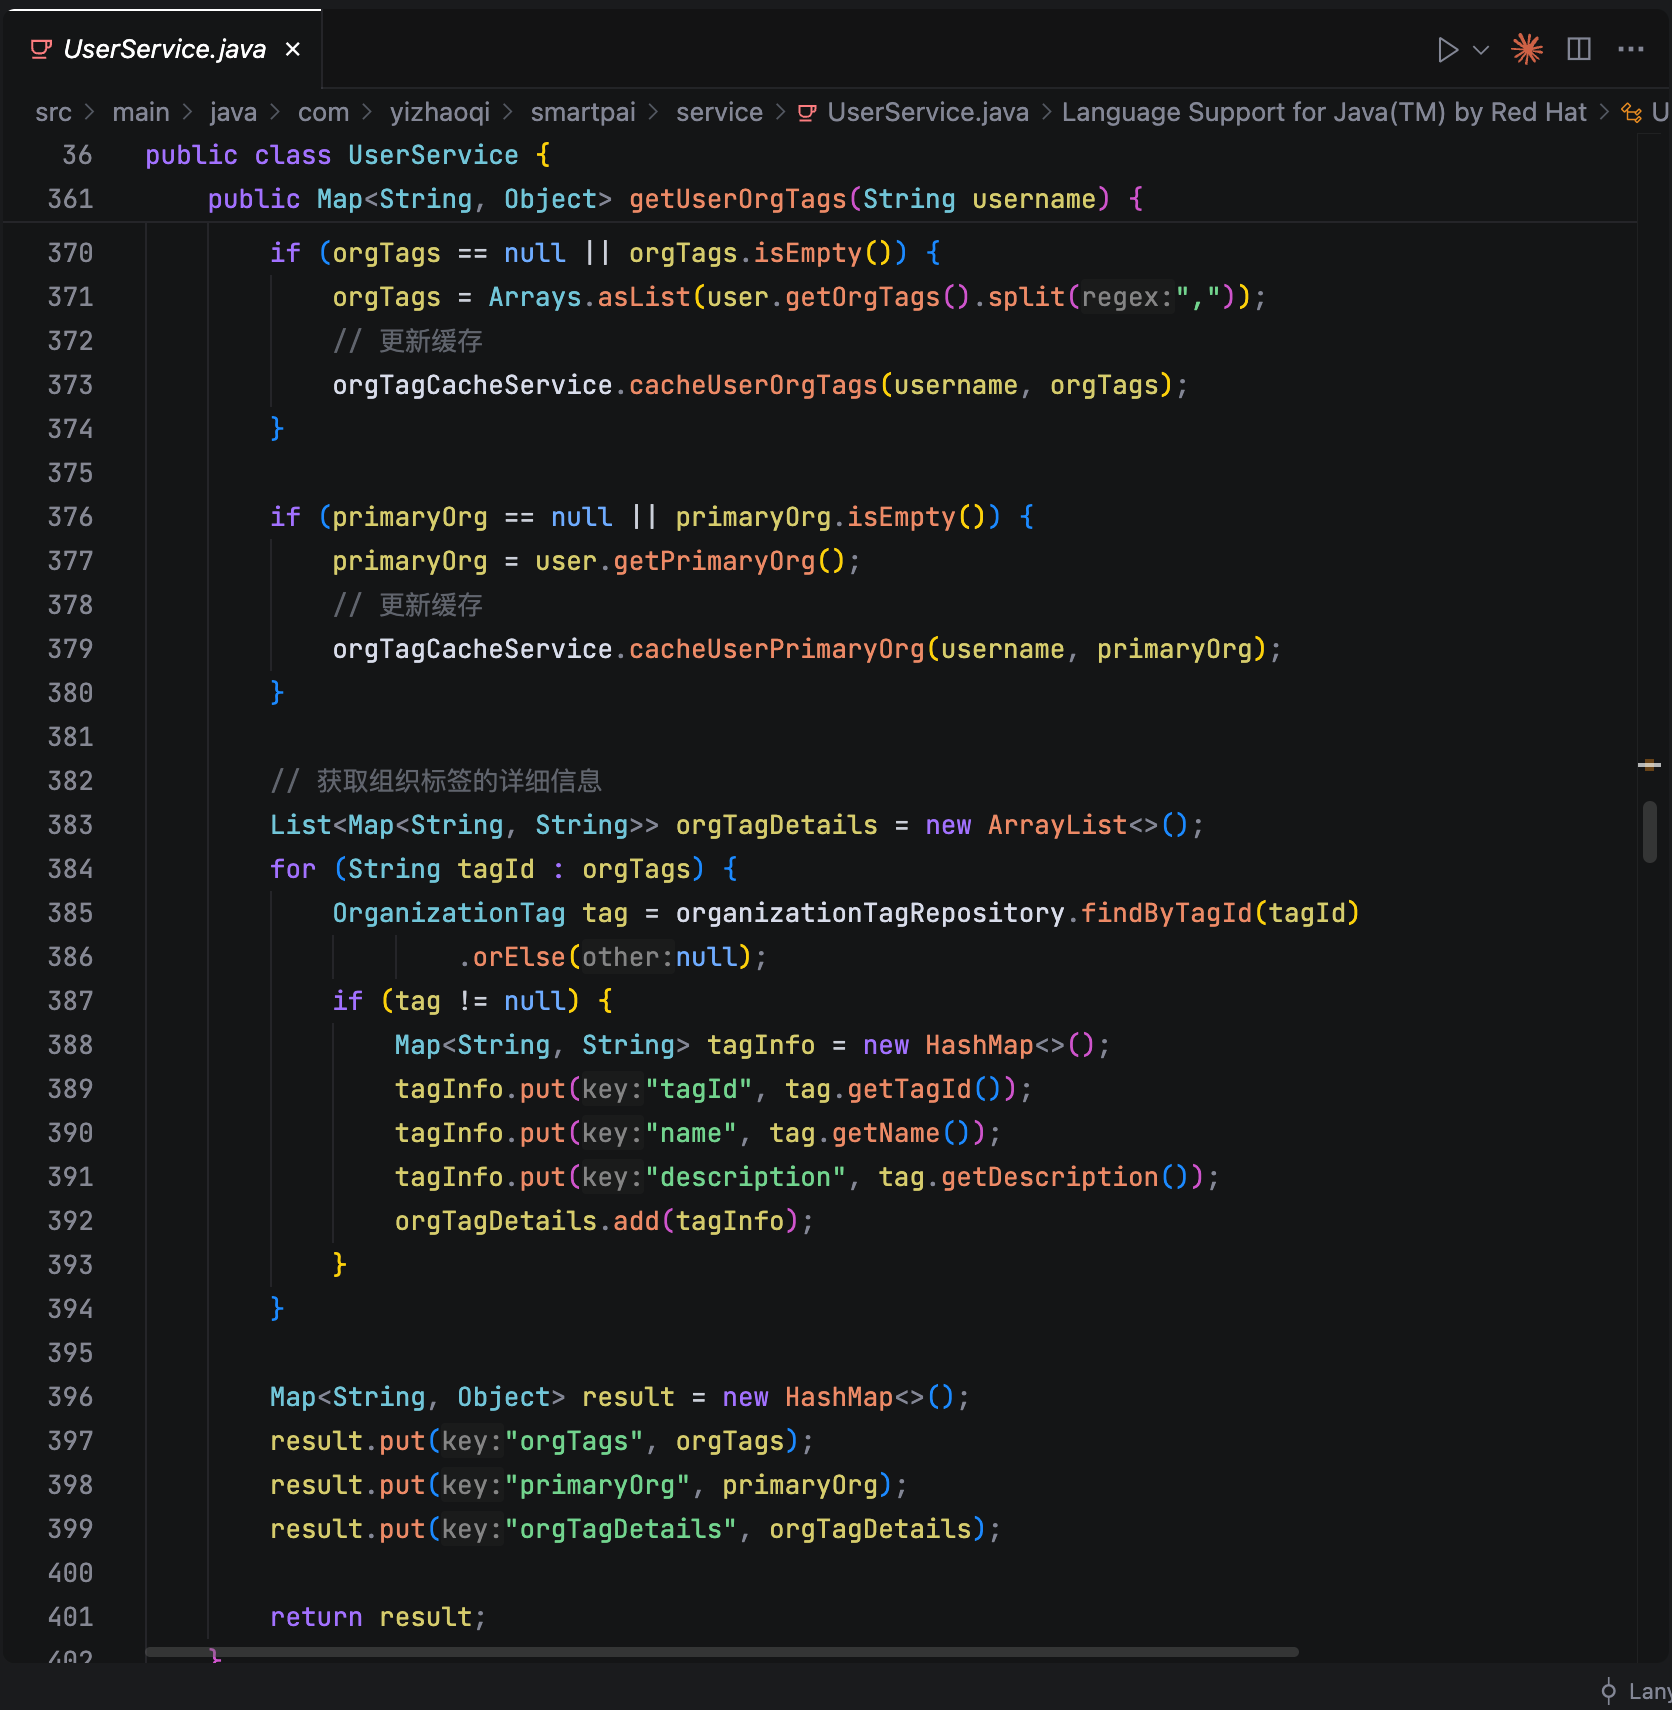The width and height of the screenshot is (1672, 1710).
Task: Open the main breadcrumb folder
Action: 141,112
